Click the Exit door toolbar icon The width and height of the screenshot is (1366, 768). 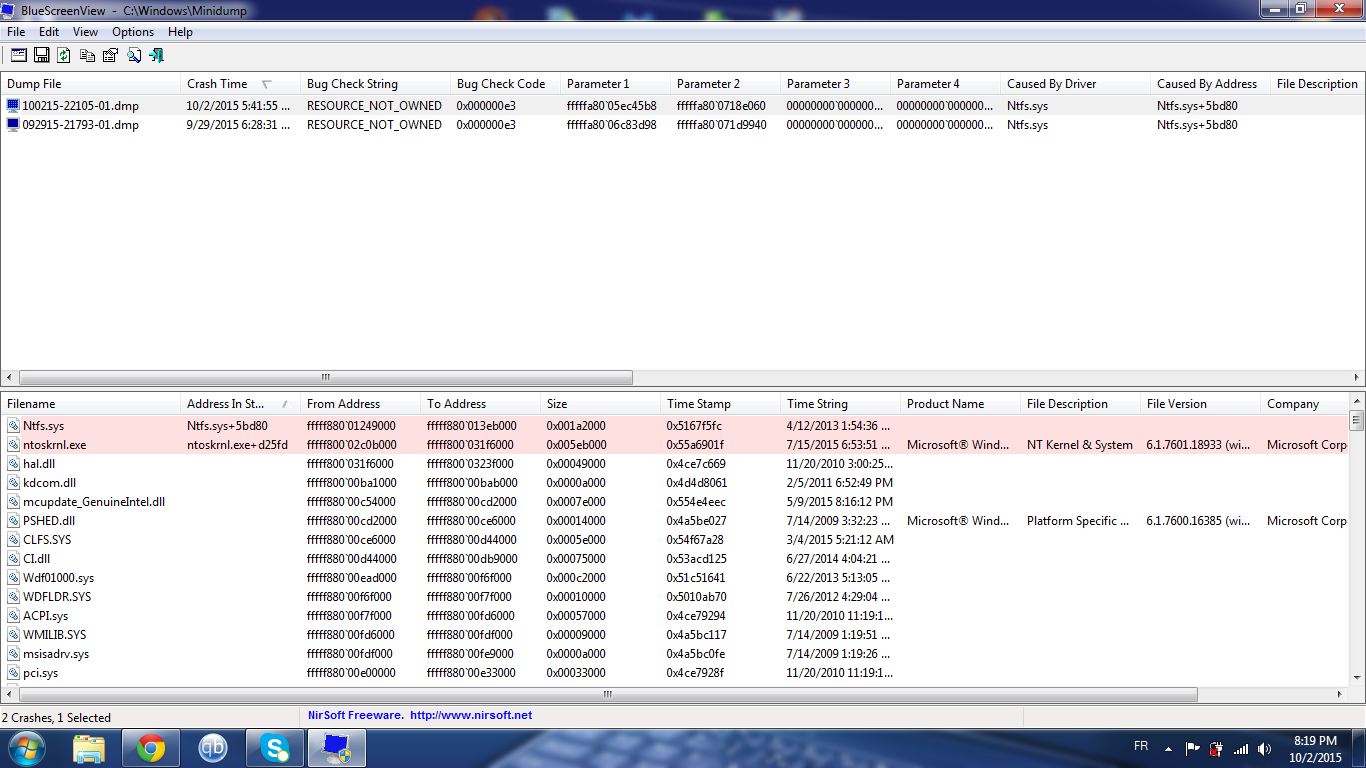[x=156, y=55]
